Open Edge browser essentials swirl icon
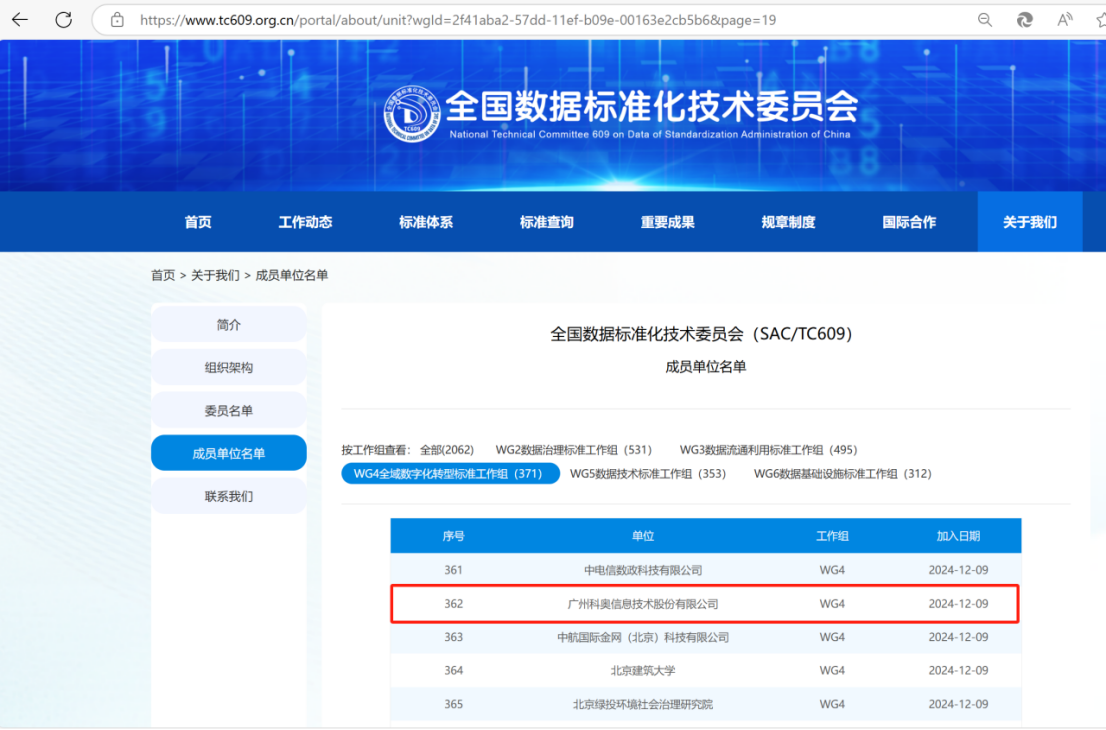The width and height of the screenshot is (1106, 730). pos(1024,19)
